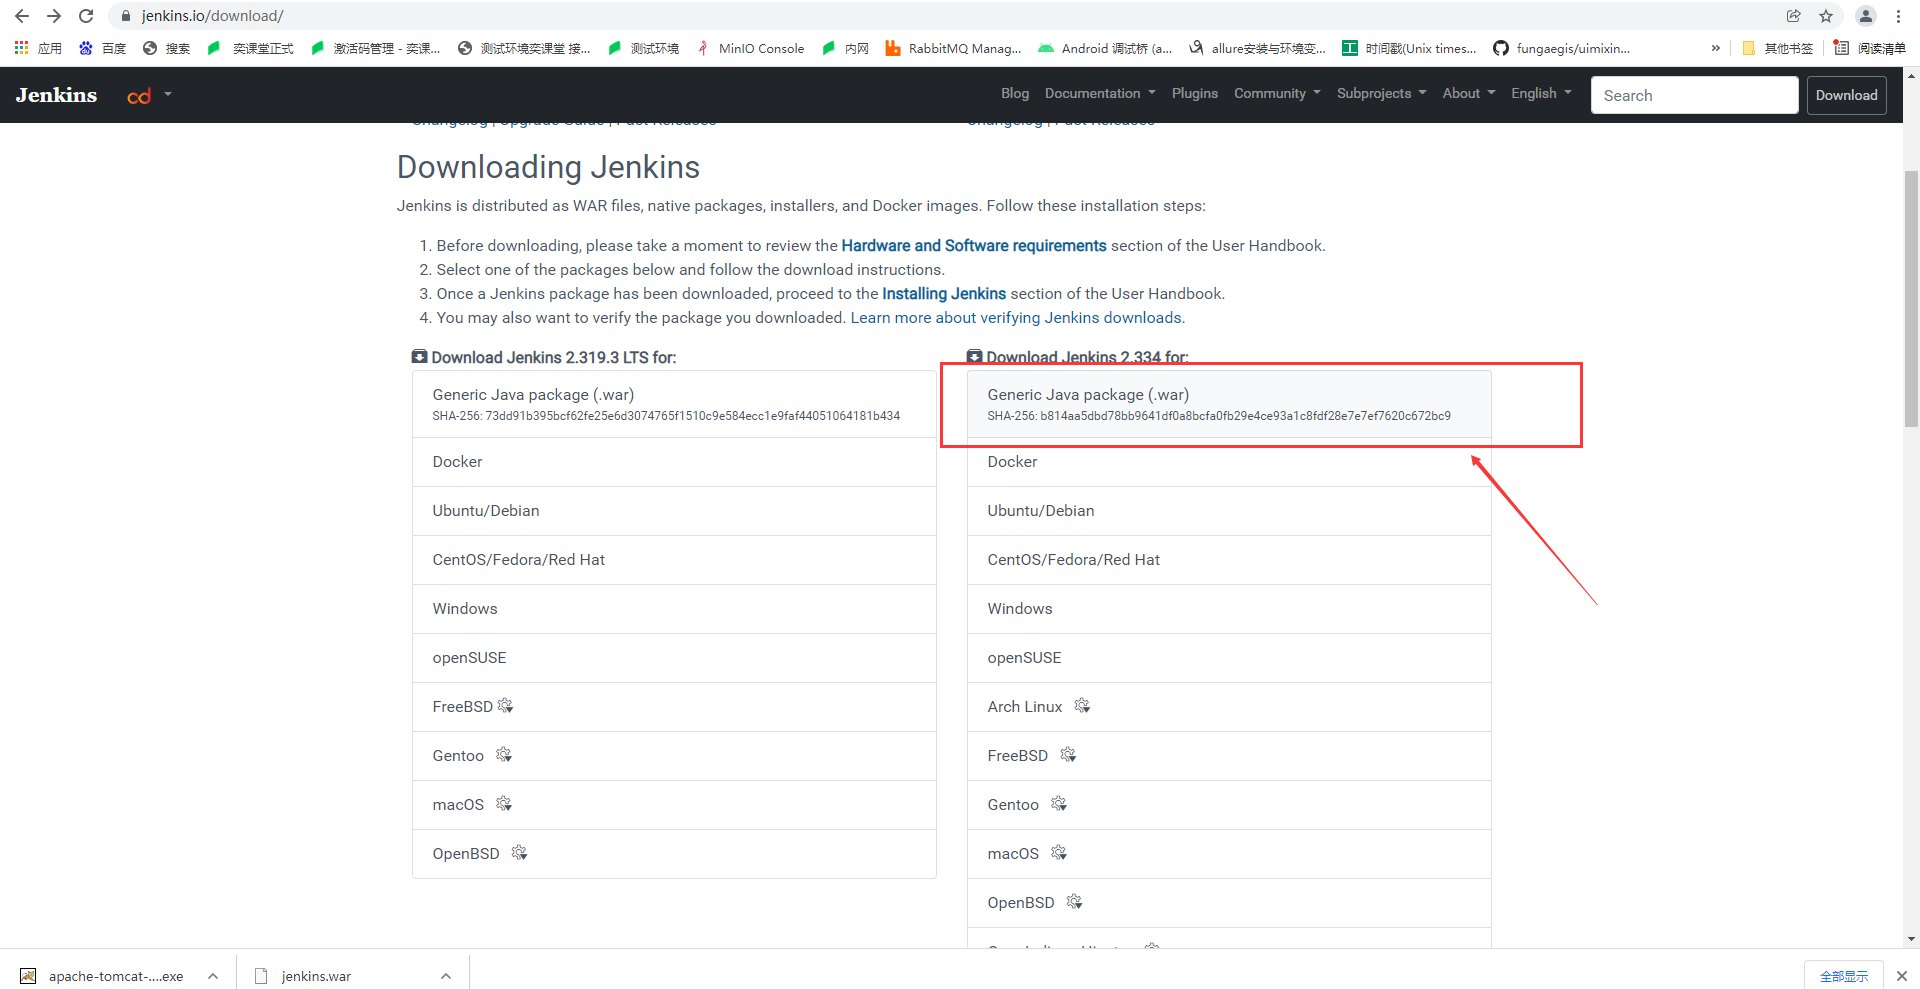Viewport: 1920px width, 989px height.
Task: Click 全部显示 to show all downloads
Action: (1844, 976)
